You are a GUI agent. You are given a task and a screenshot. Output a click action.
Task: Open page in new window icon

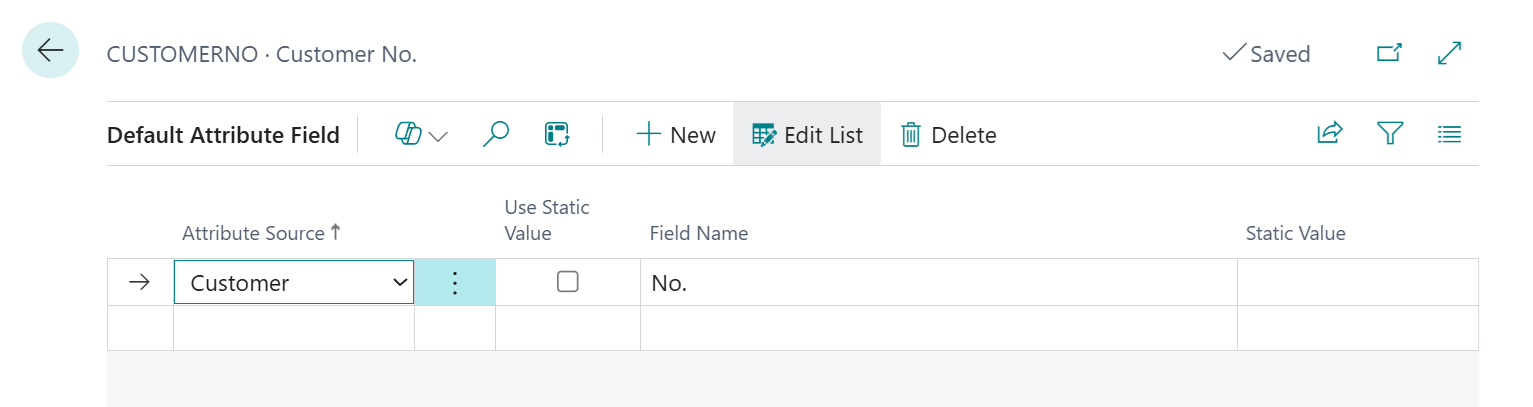point(1389,53)
